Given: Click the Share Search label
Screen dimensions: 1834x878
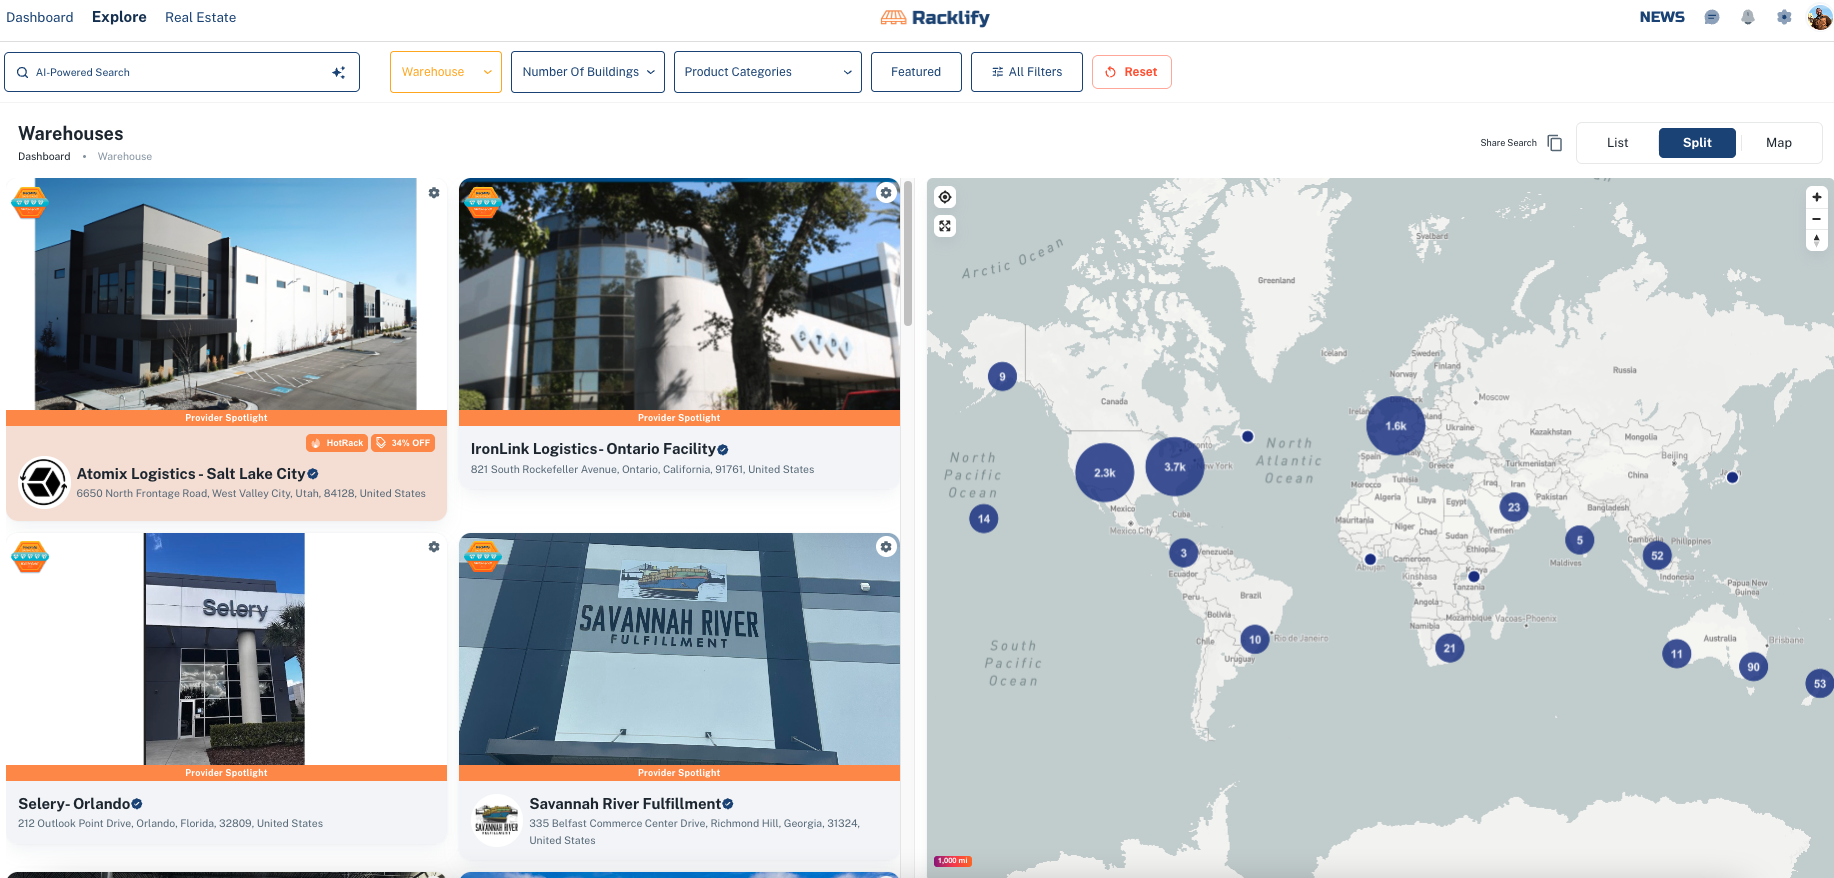Looking at the screenshot, I should [1508, 143].
